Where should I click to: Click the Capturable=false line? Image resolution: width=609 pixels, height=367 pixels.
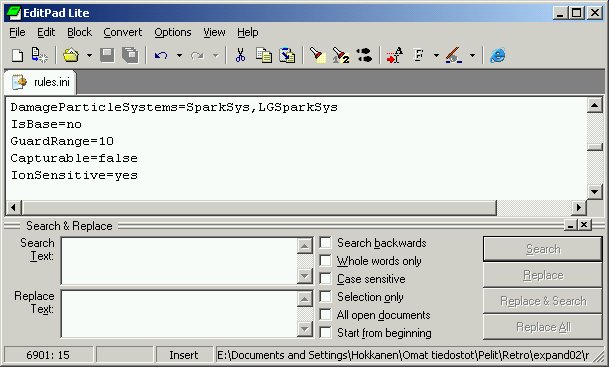click(74, 158)
